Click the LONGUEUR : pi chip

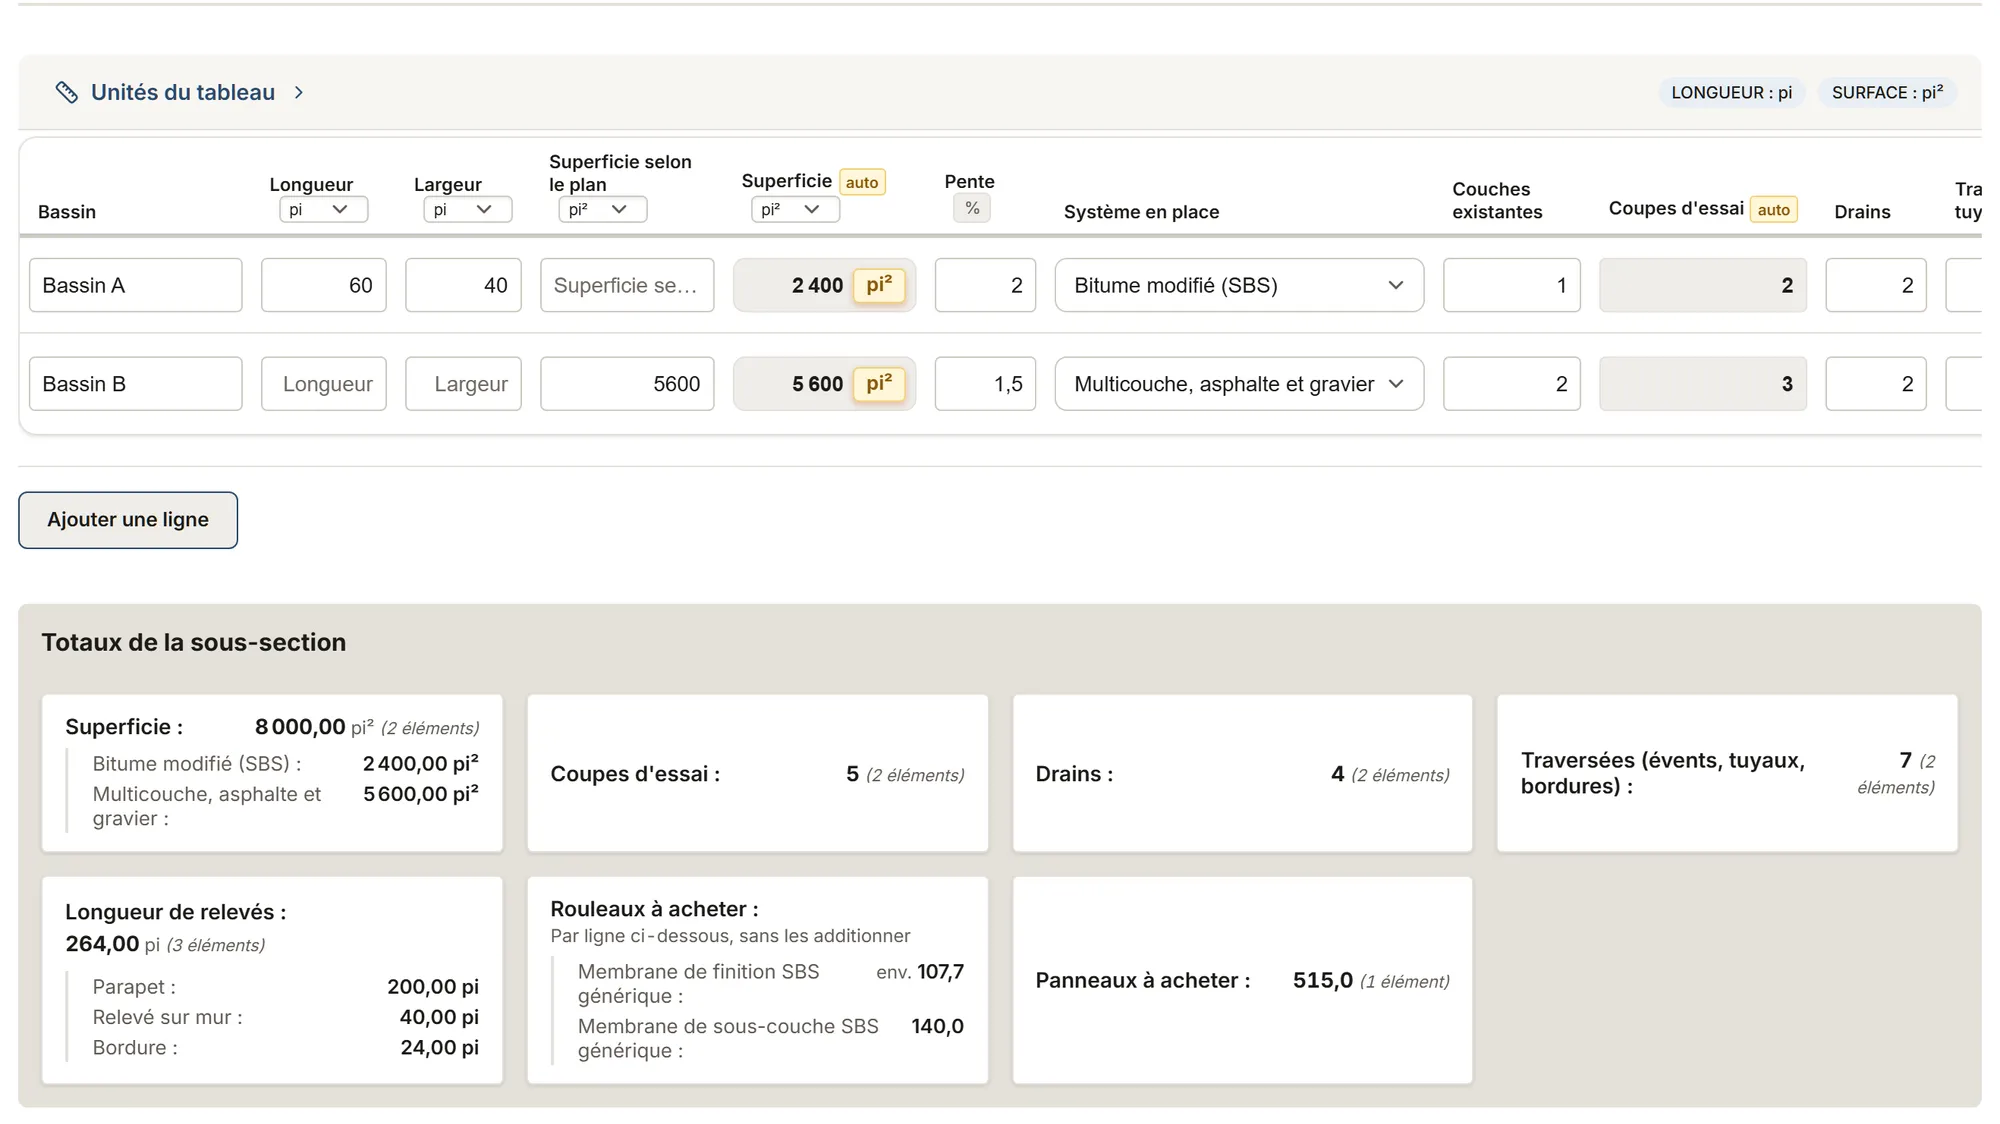point(1732,92)
